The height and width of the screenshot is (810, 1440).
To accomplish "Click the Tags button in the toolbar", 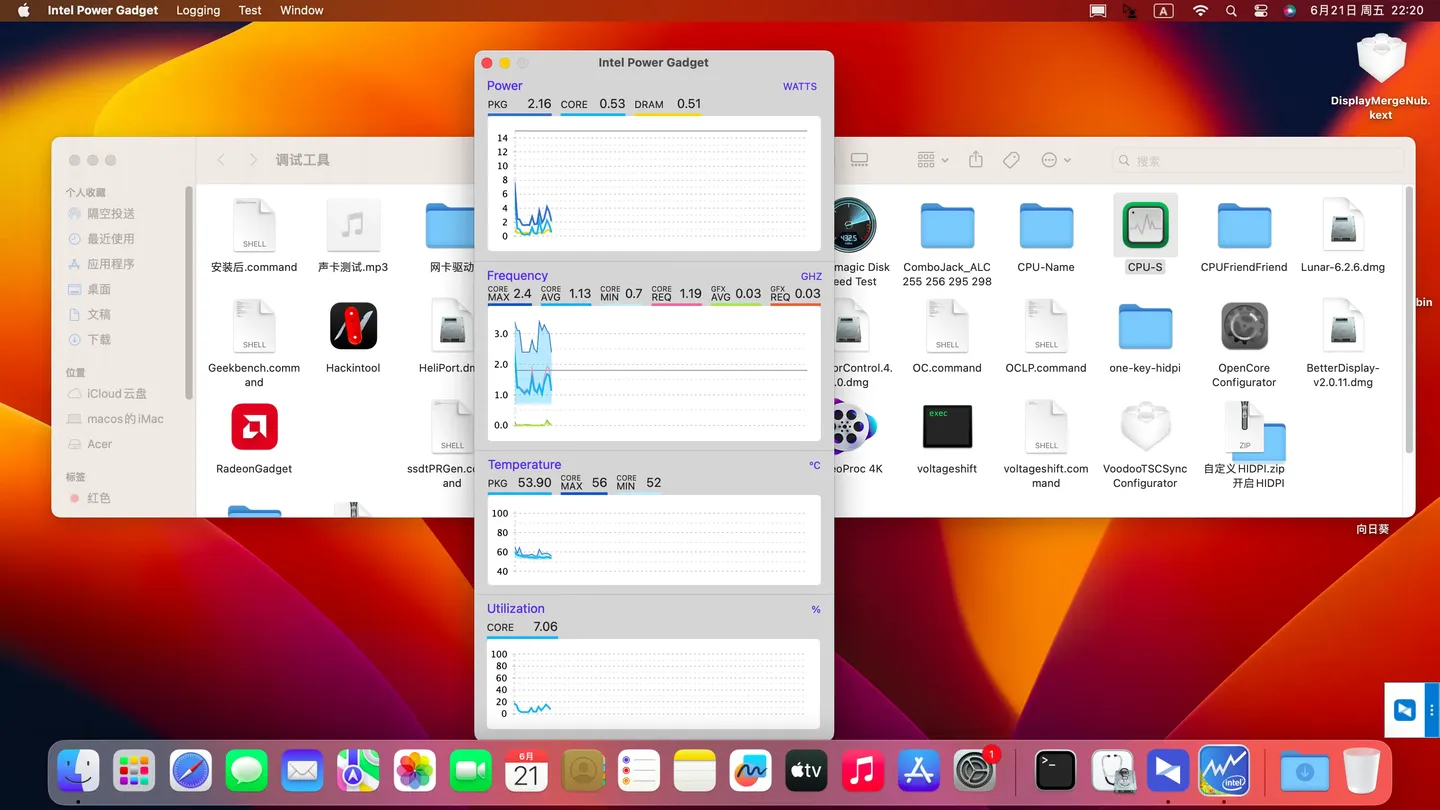I will point(1010,159).
